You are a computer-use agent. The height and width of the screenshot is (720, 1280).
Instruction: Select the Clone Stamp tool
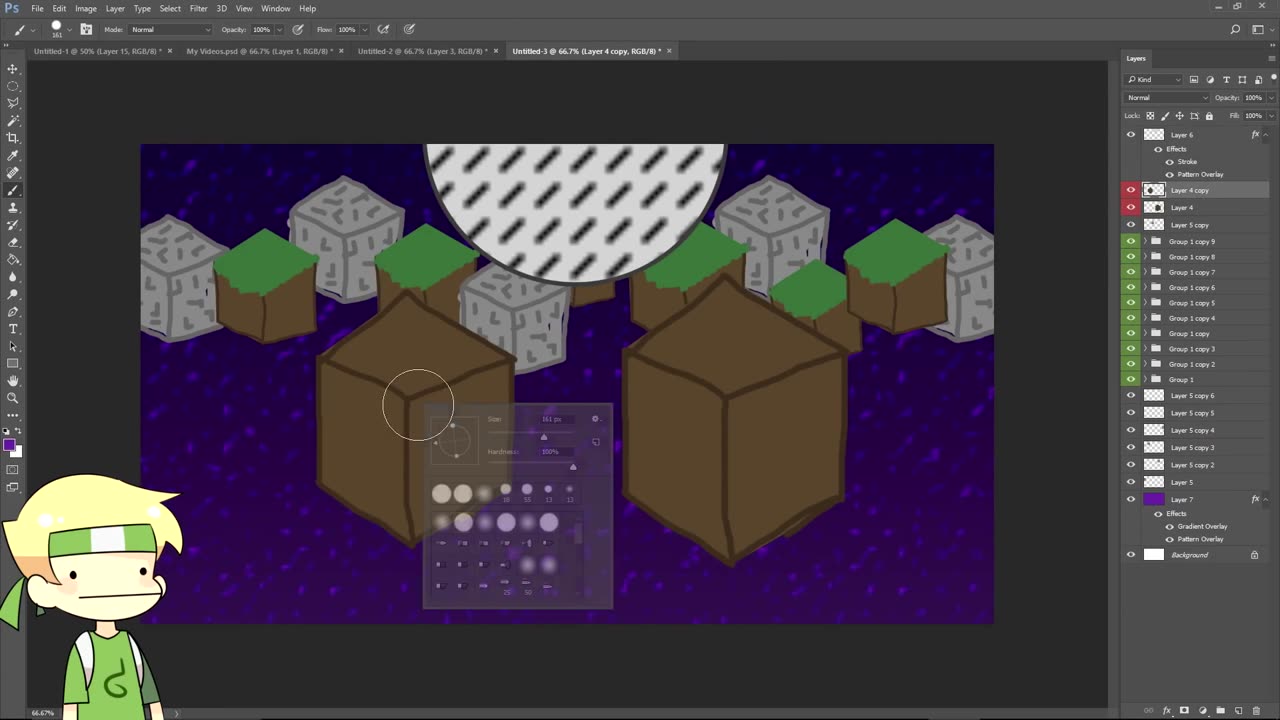(x=13, y=207)
